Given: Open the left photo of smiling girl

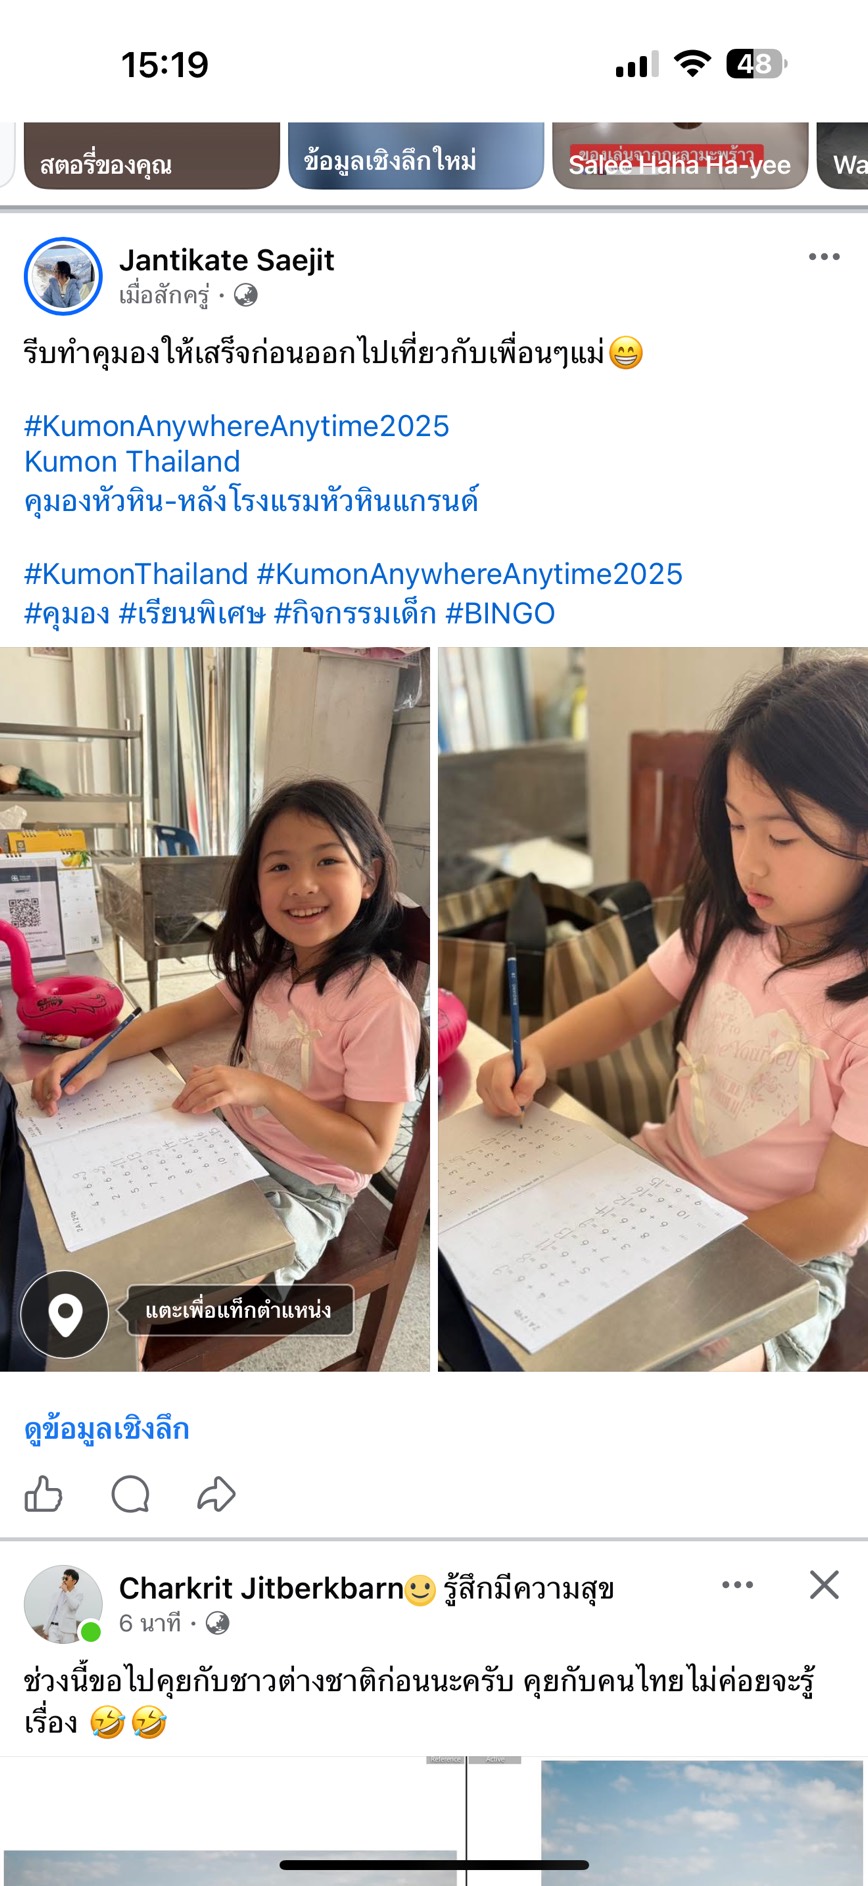Looking at the screenshot, I should [x=215, y=1009].
